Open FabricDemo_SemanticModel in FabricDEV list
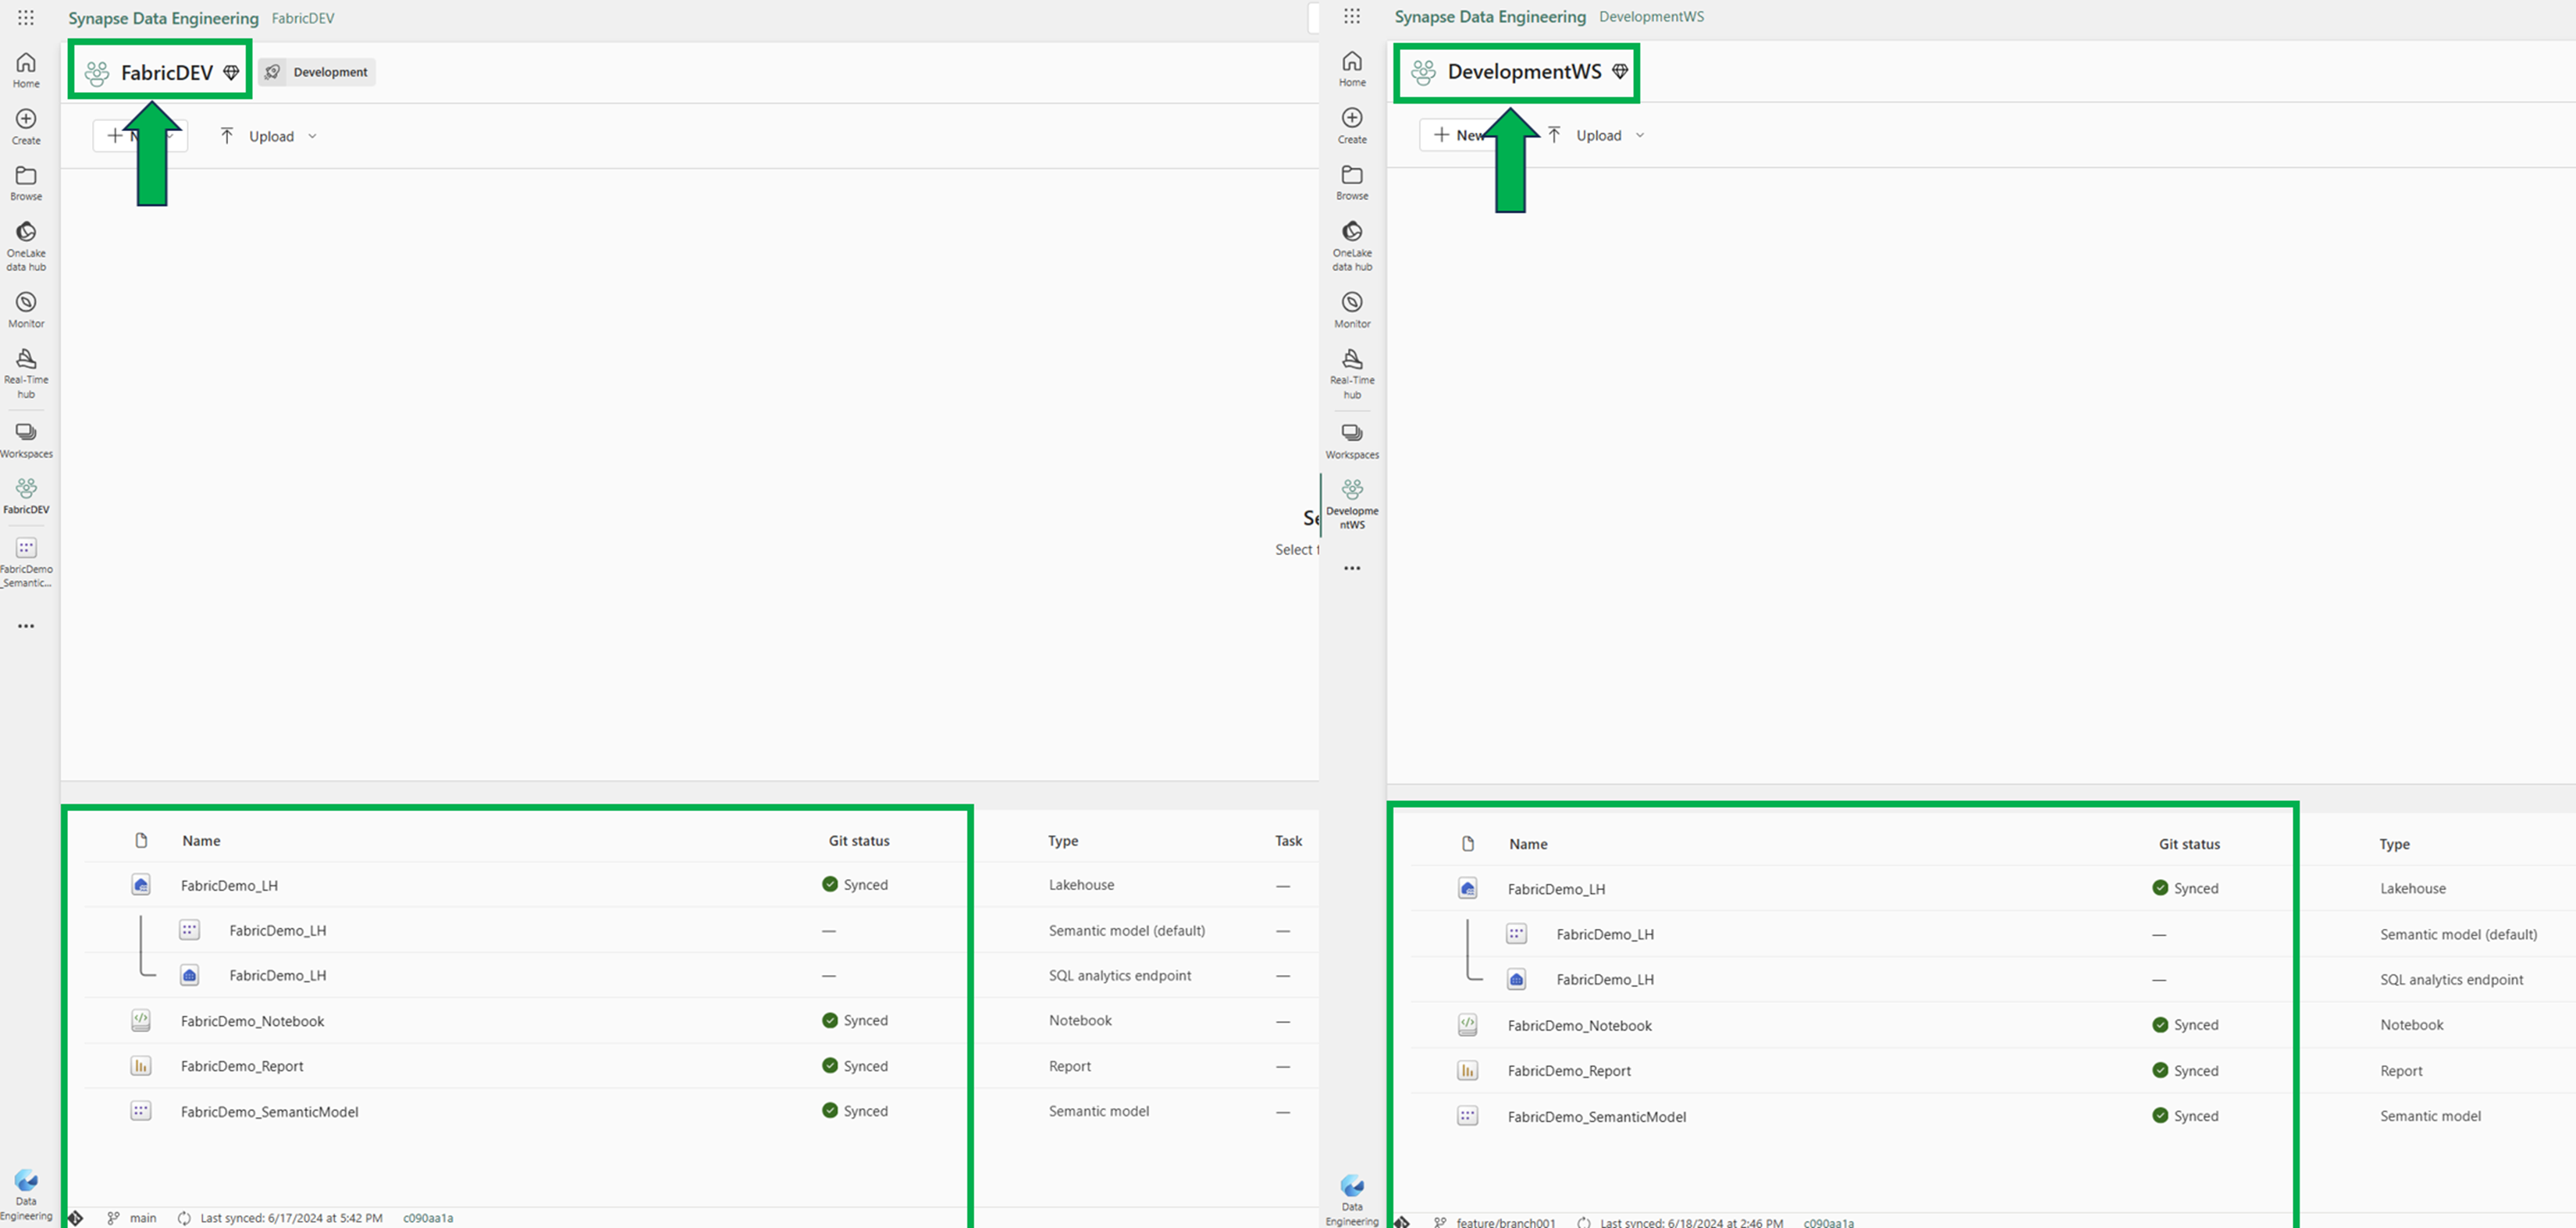Image resolution: width=2576 pixels, height=1228 pixels. (x=269, y=1112)
